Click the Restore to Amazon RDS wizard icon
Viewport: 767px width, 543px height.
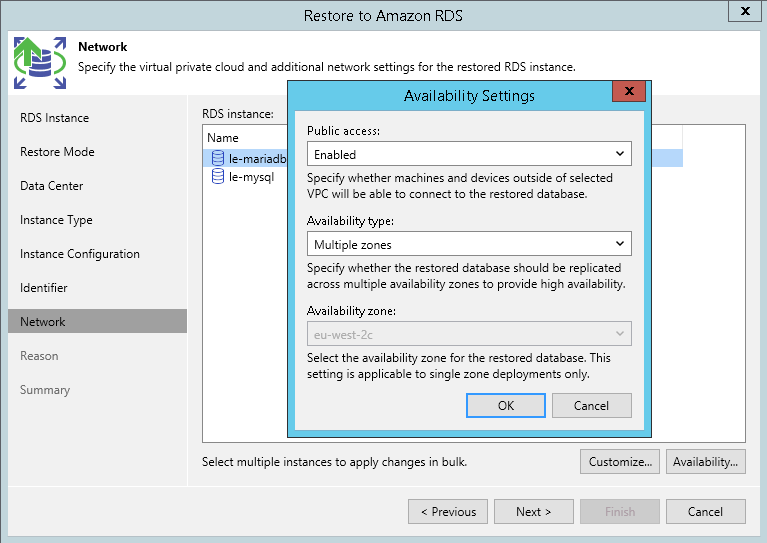[40, 63]
